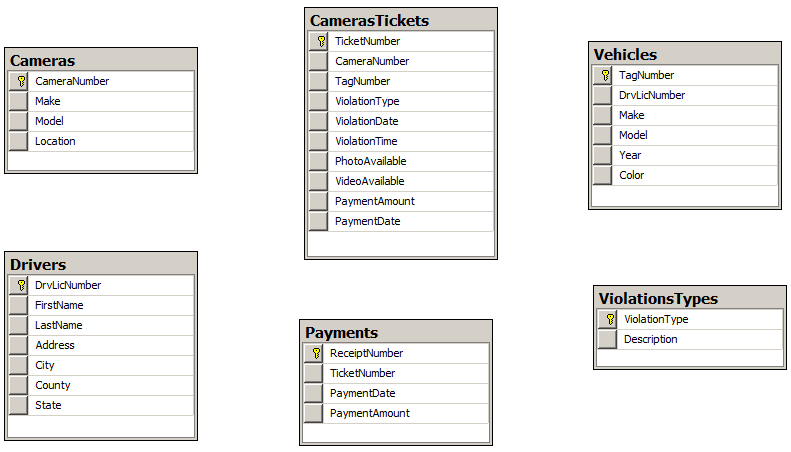Image resolution: width=791 pixels, height=452 pixels.
Task: Click the key icon beside TagNumber in Vehicles
Action: (x=605, y=75)
